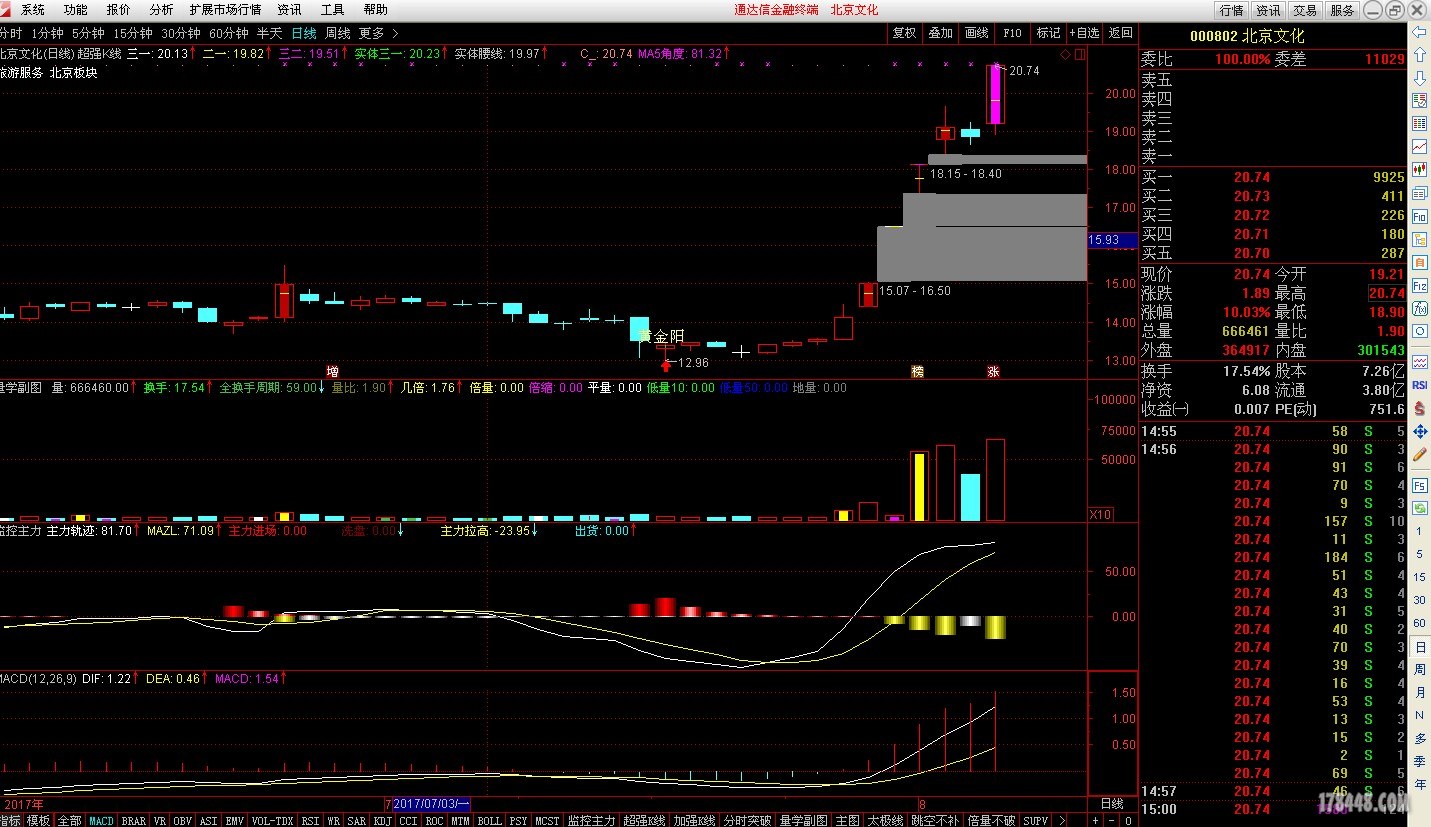Select the 5 minute sidebar period

point(1419,554)
